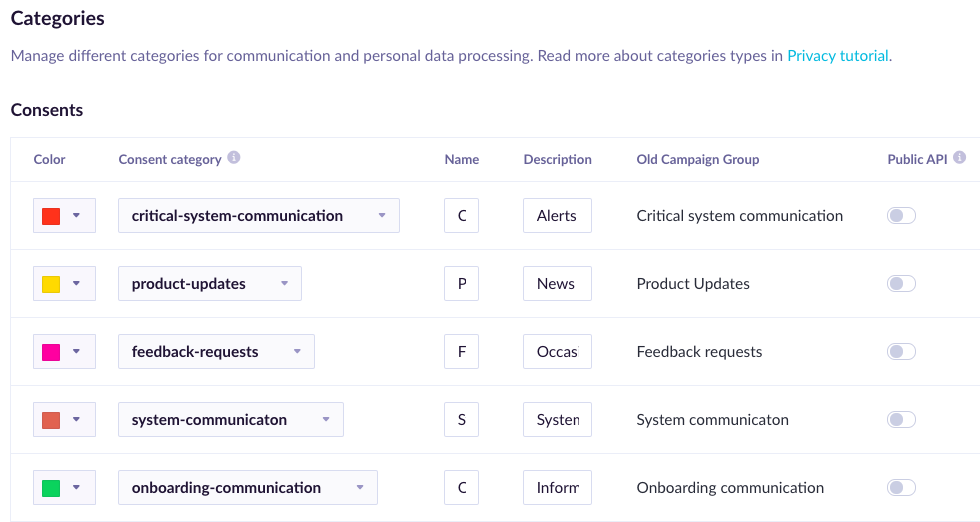Click the Name field for product-updates
Screen dimensions: 980x522
(461, 284)
